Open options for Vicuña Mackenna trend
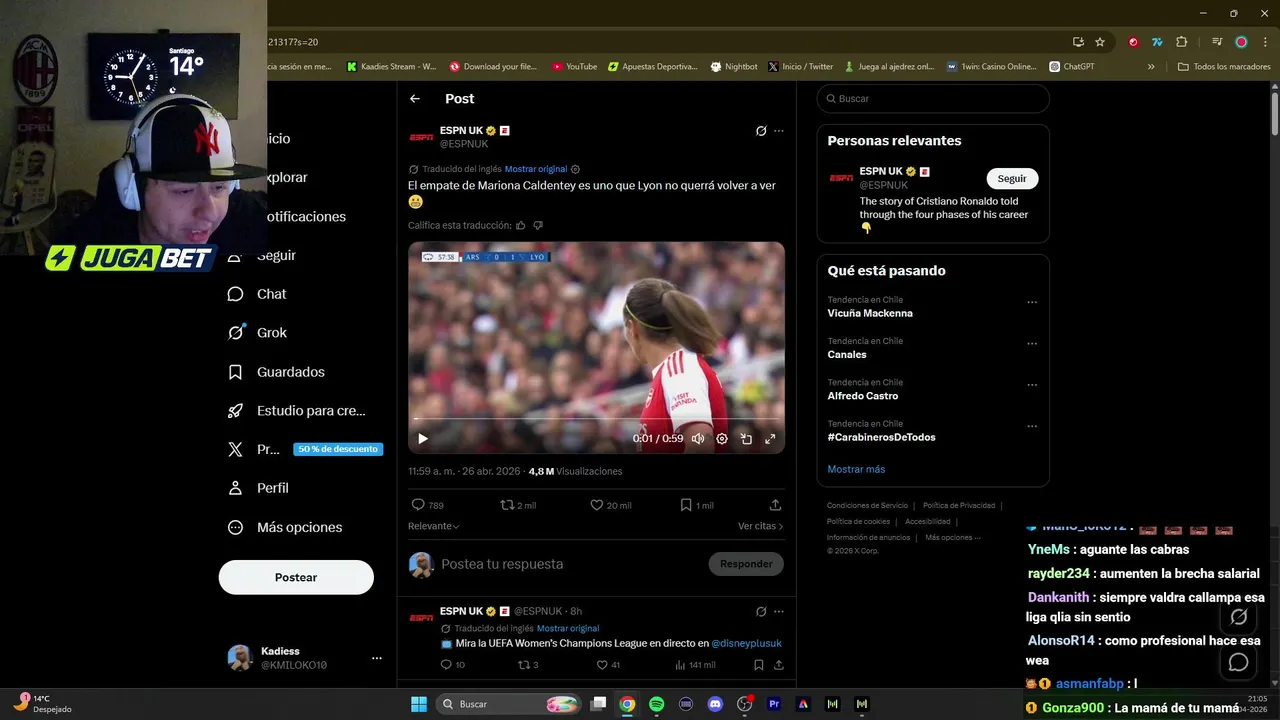The height and width of the screenshot is (720, 1280). click(x=1032, y=302)
